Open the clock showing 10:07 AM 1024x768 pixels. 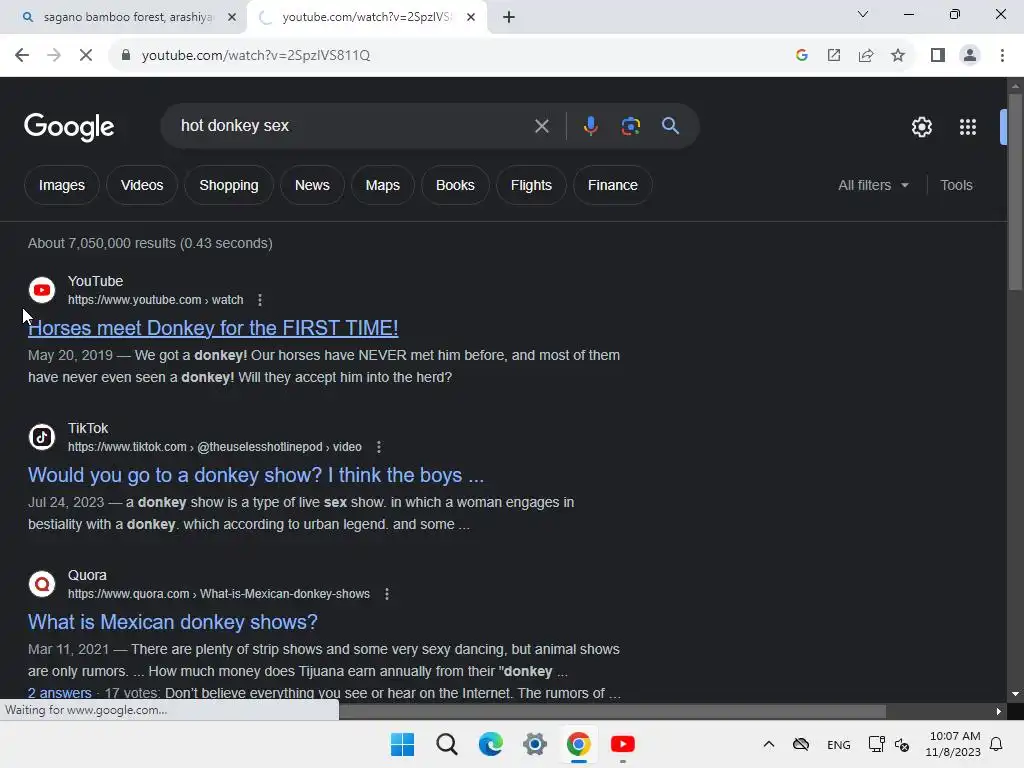[x=953, y=744]
